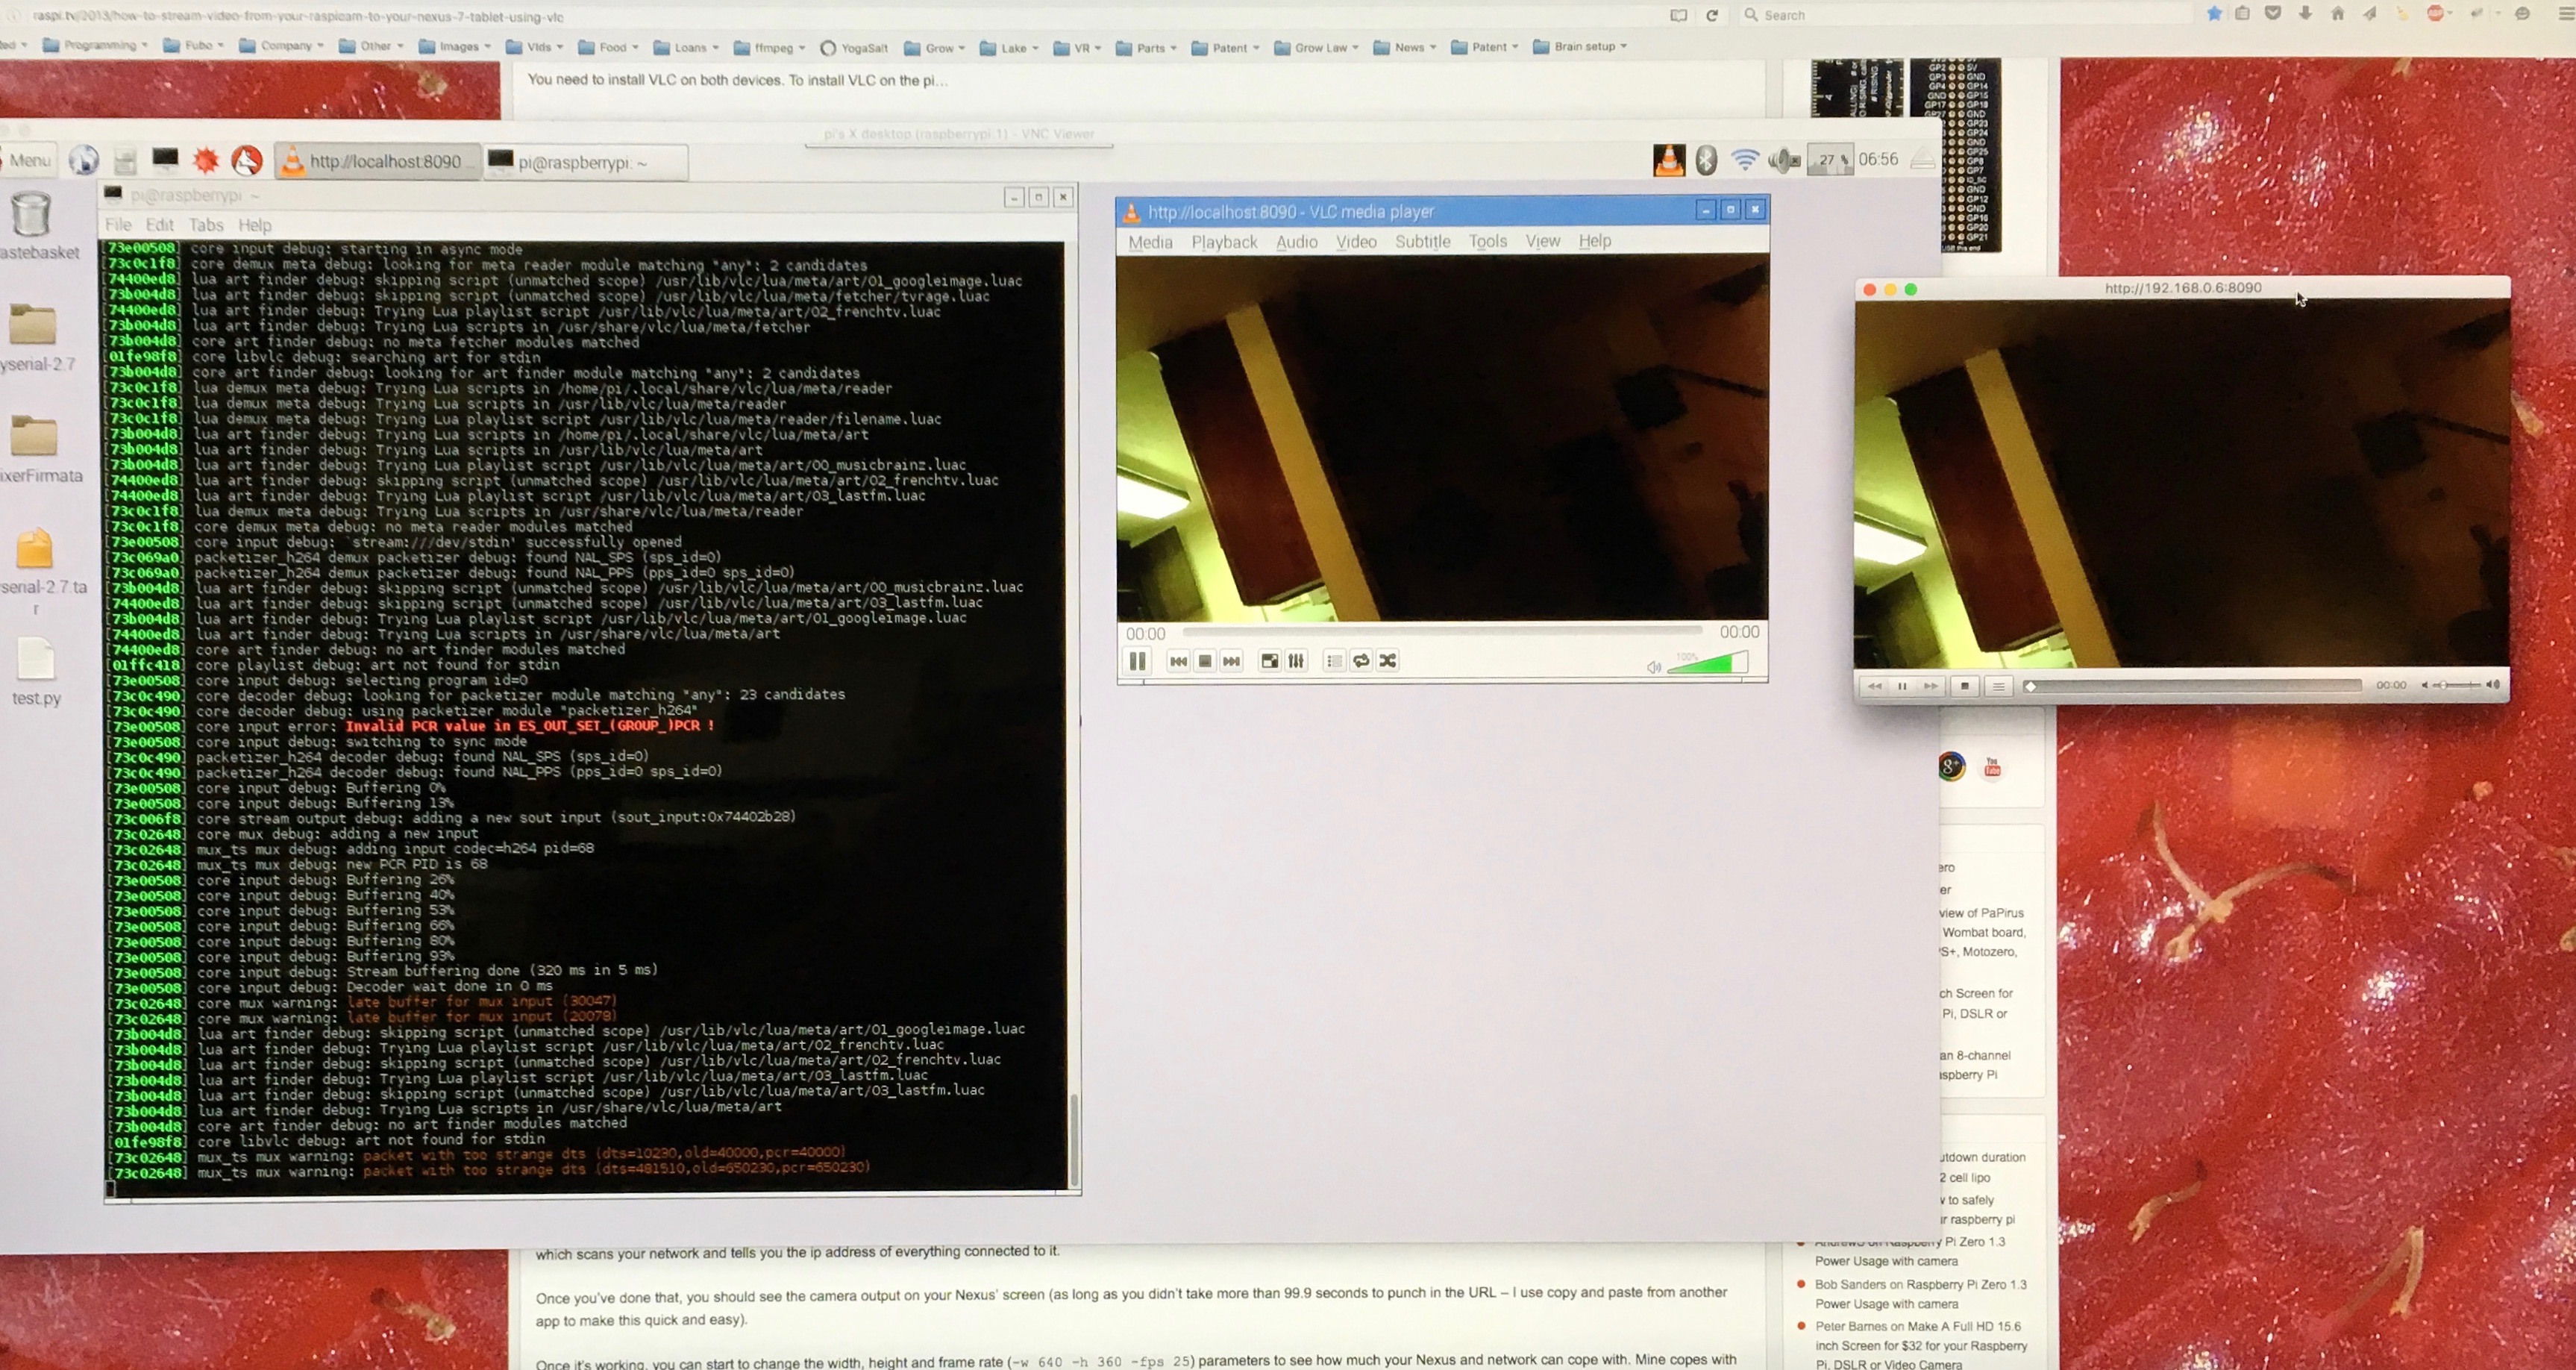
Task: Toggle shuffle (random) playback in VLC
Action: coord(1388,661)
